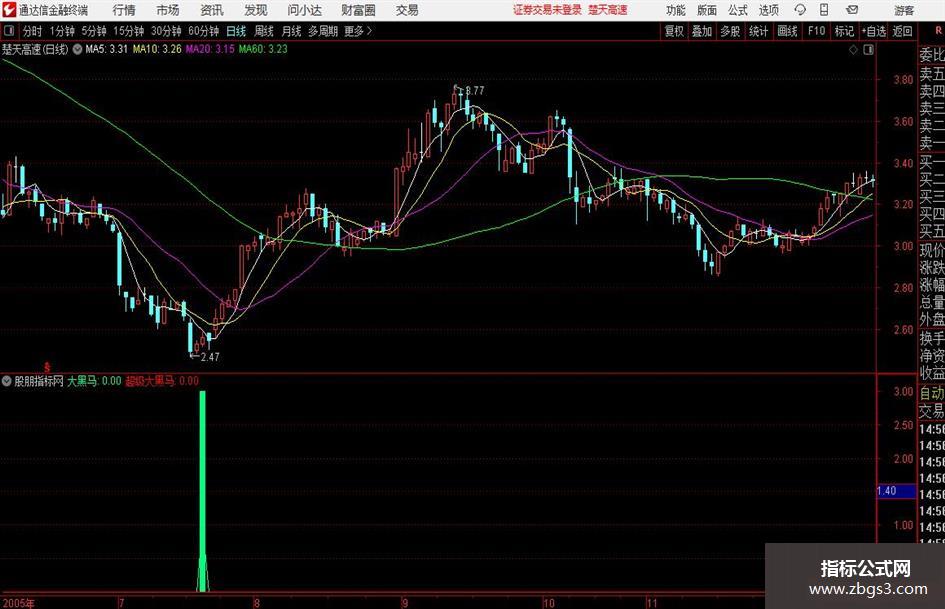
Task: Click the 通达信 red logo icon
Action: click(x=8, y=10)
